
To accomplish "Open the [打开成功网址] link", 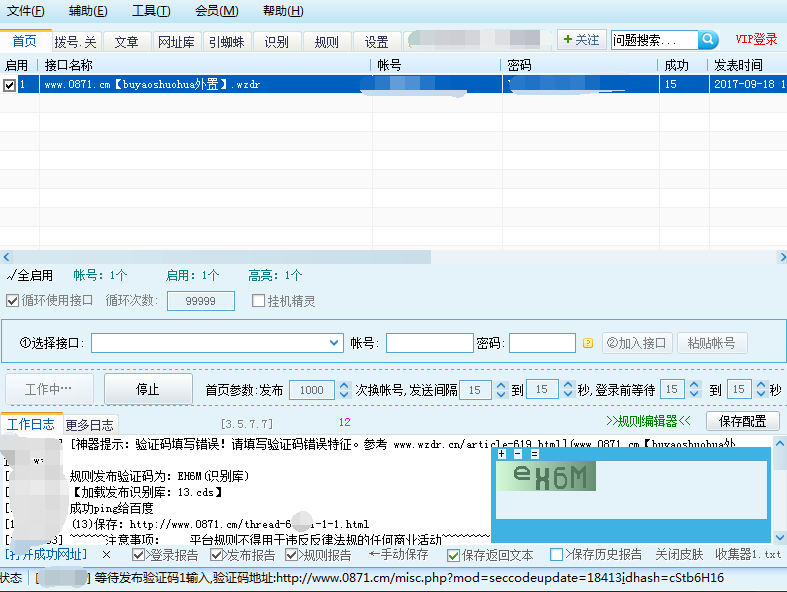I will tap(46, 554).
